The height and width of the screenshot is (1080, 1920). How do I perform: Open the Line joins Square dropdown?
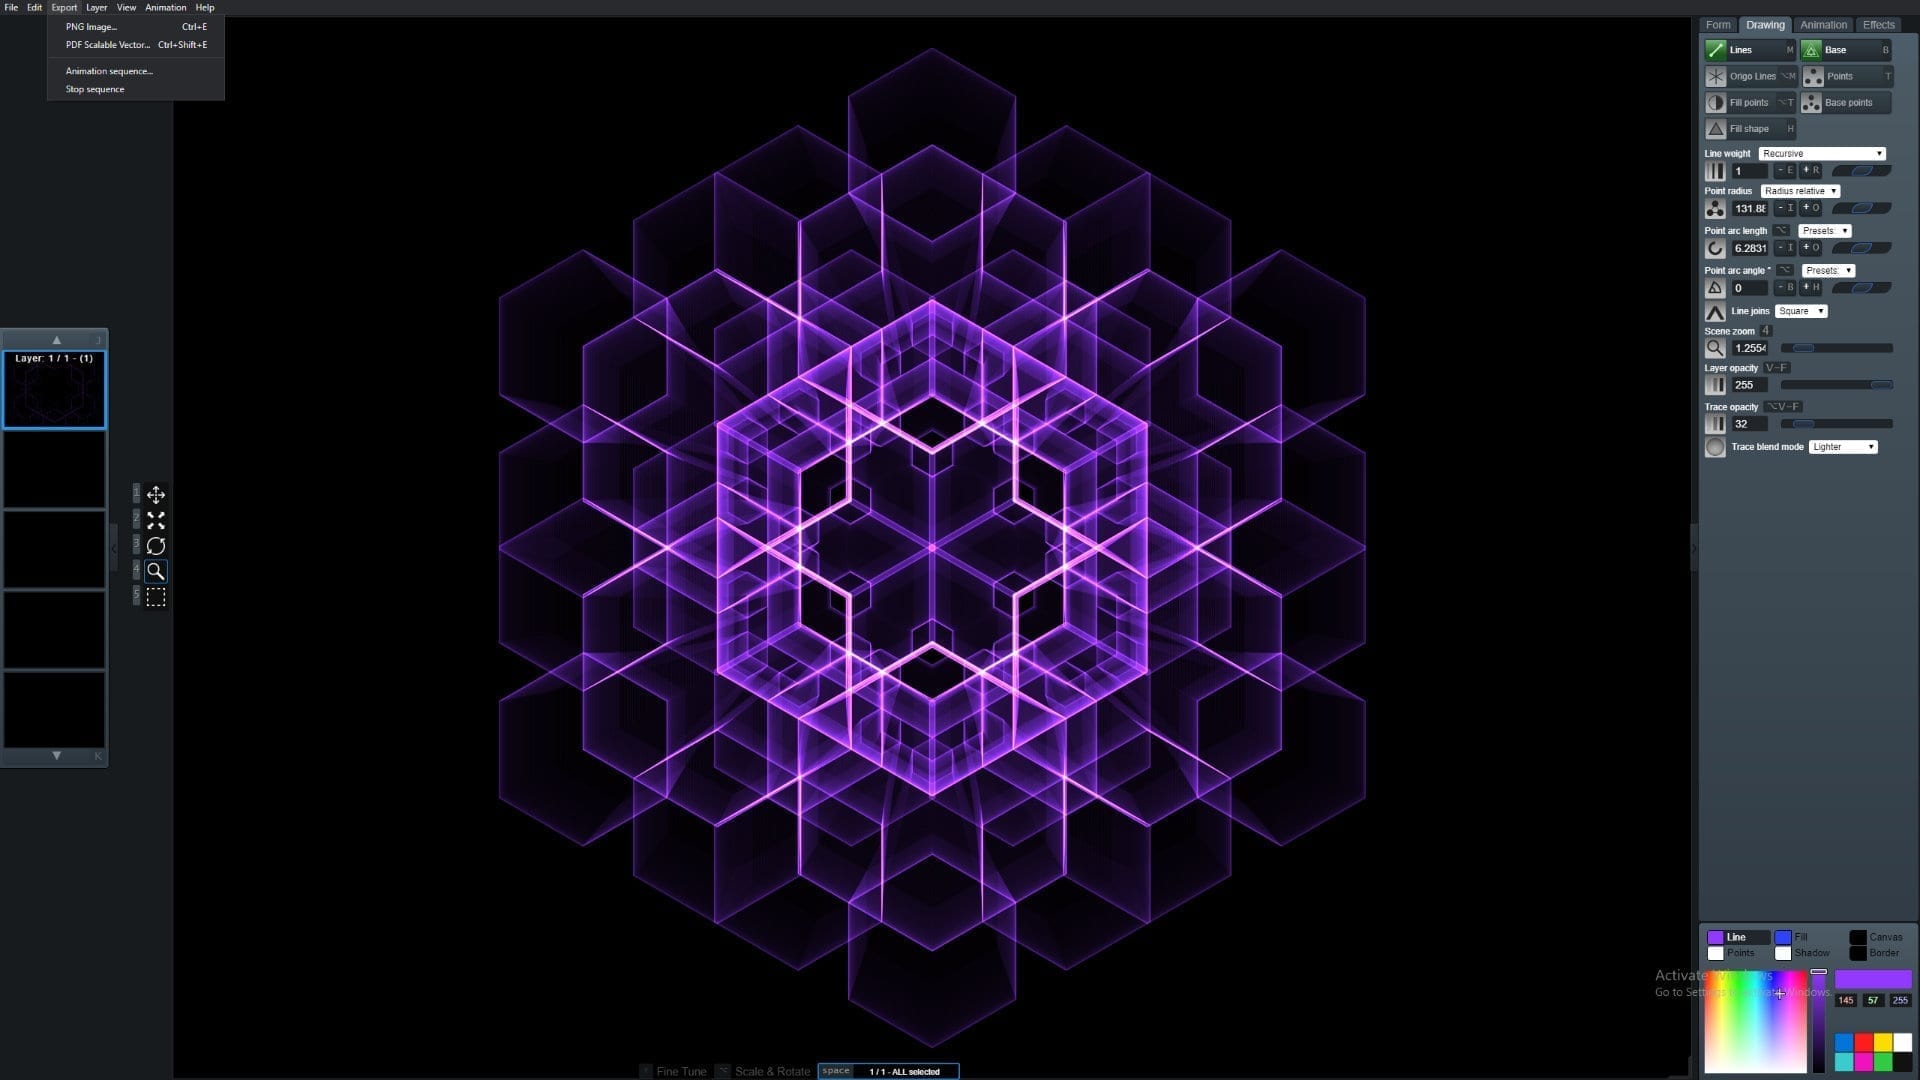[1802, 311]
